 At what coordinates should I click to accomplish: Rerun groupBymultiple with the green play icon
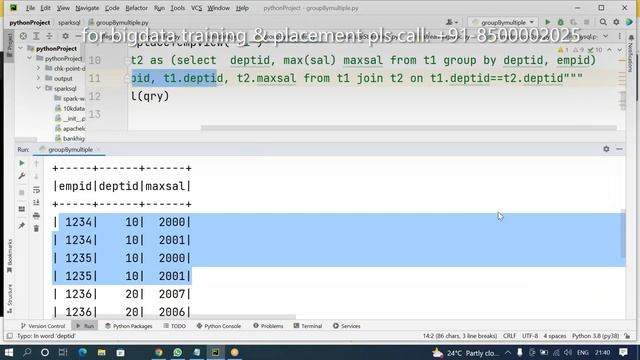point(22,163)
